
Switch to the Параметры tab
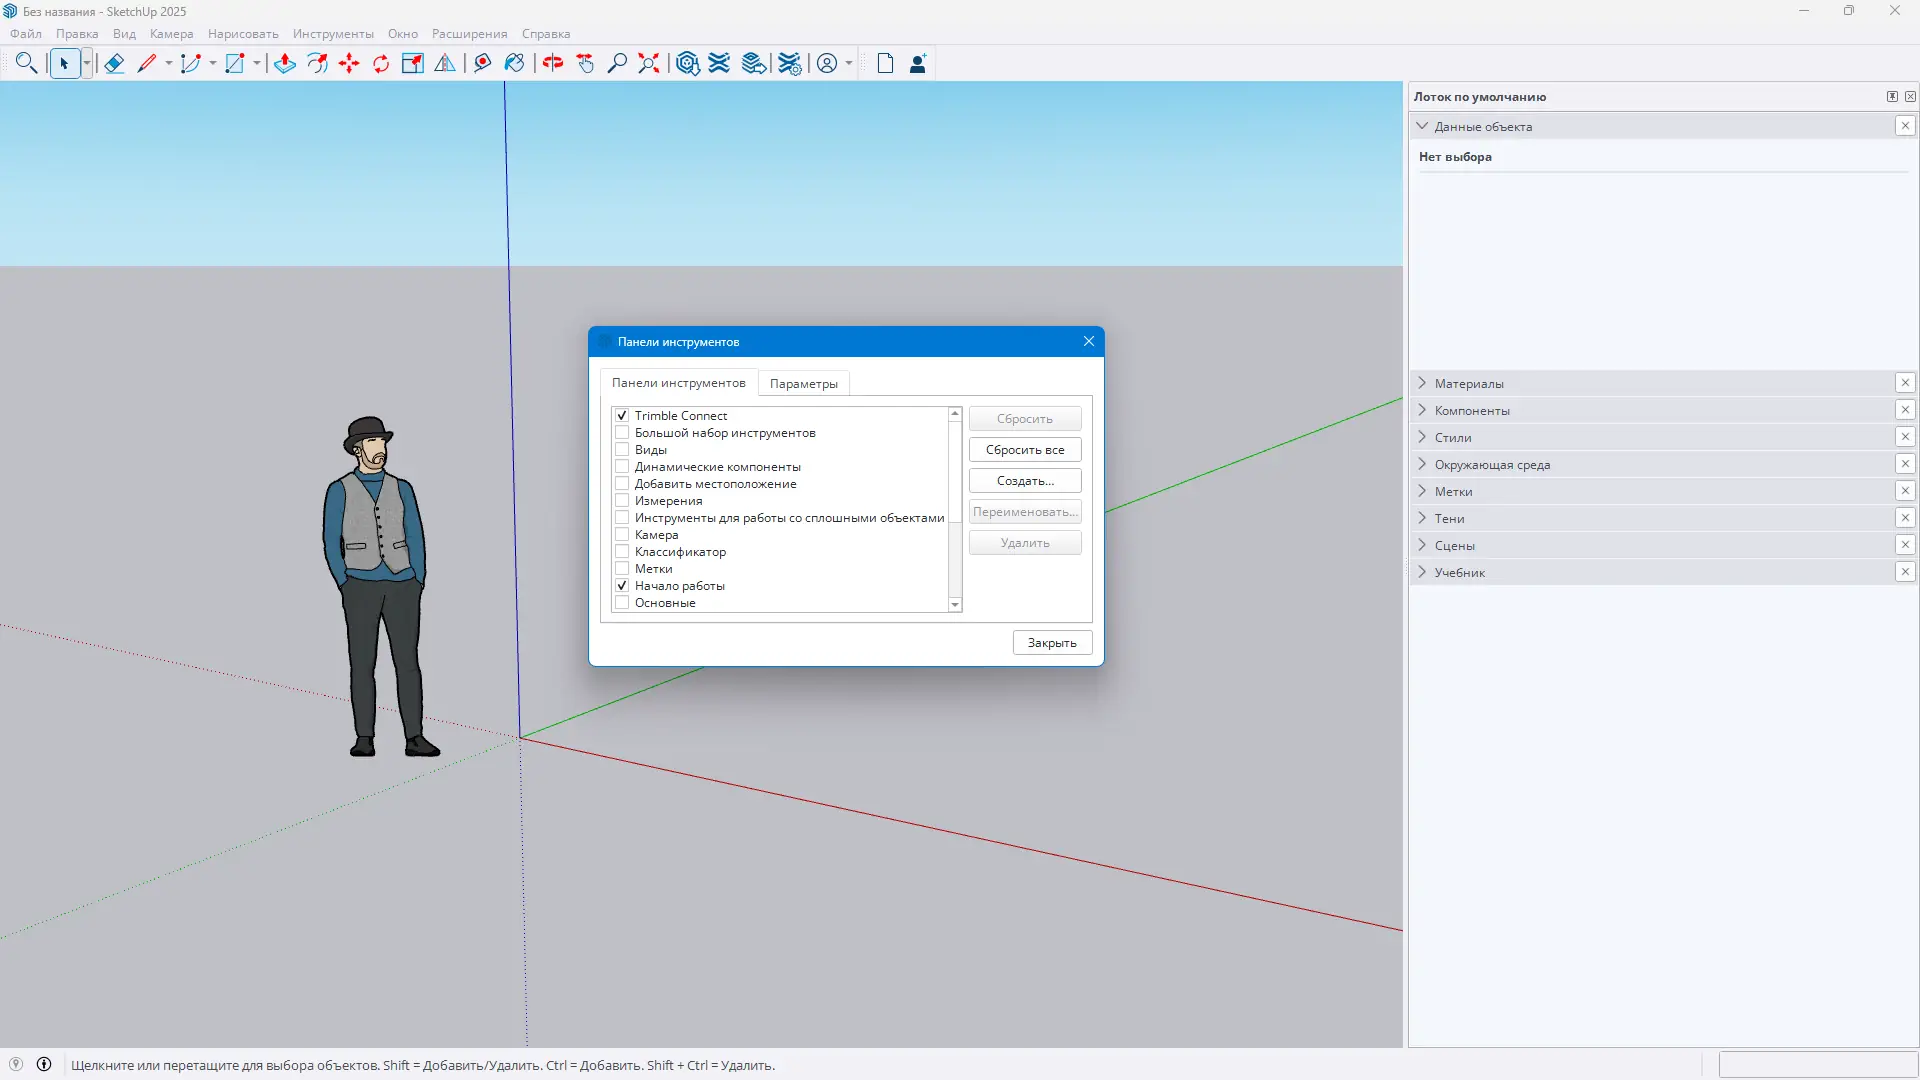pyautogui.click(x=803, y=384)
